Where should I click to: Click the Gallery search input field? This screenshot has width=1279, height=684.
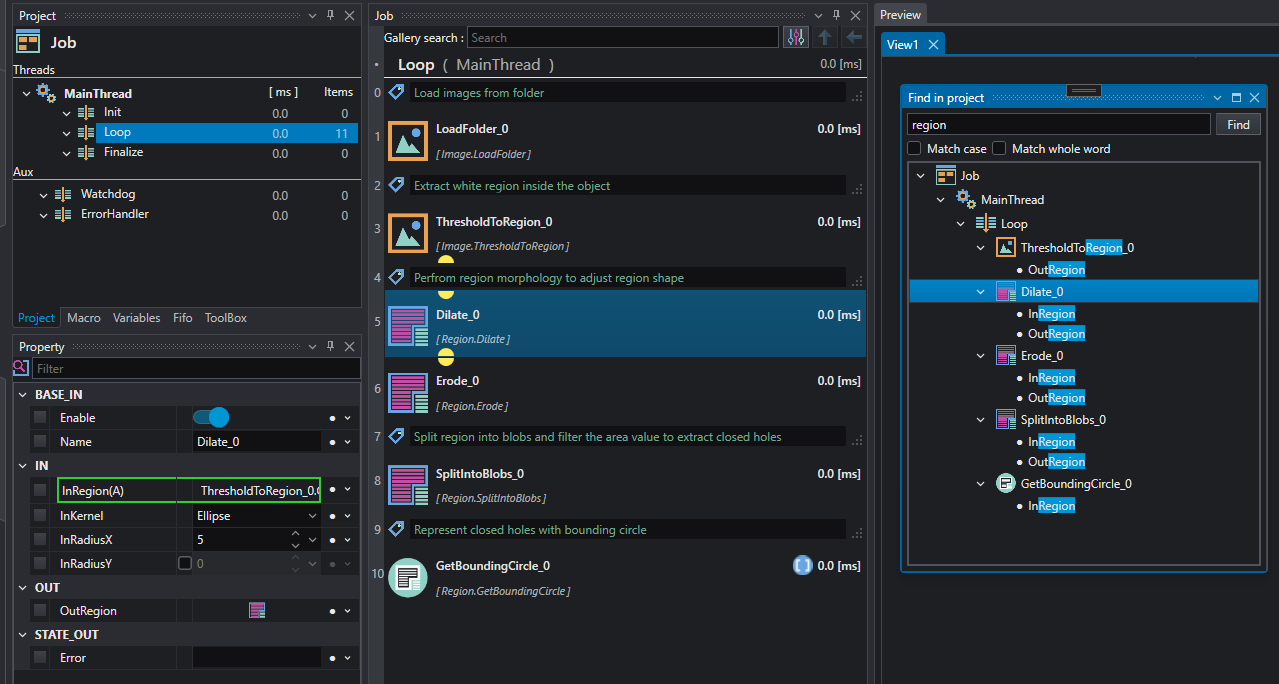click(x=623, y=38)
